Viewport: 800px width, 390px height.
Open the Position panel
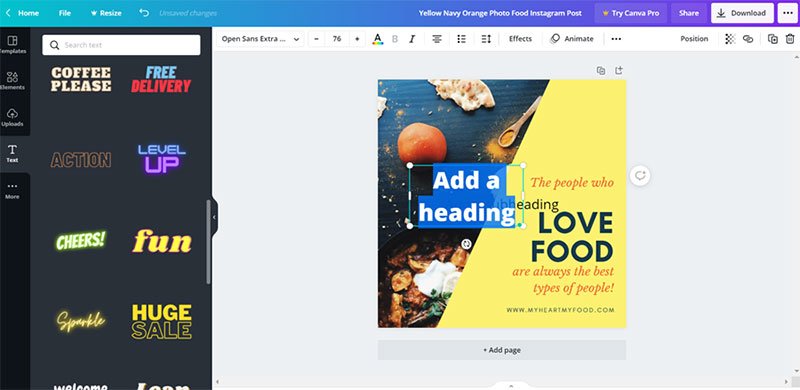tap(694, 39)
